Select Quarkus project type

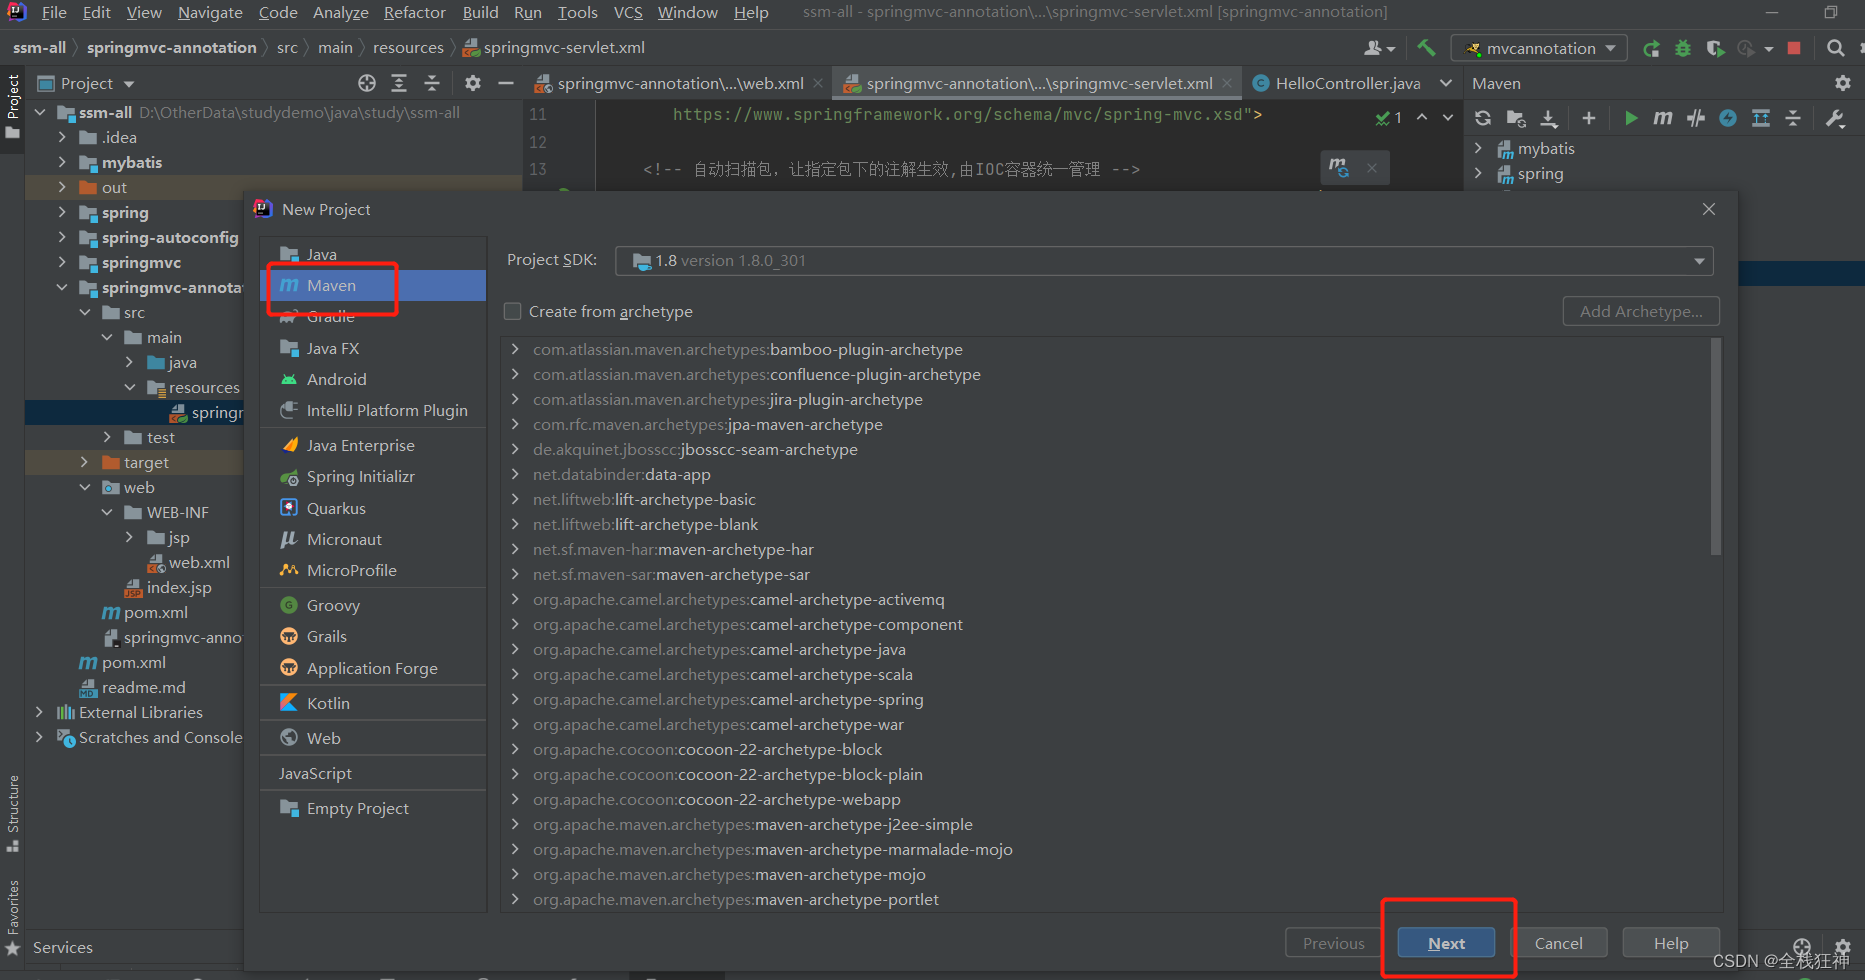(x=373, y=508)
